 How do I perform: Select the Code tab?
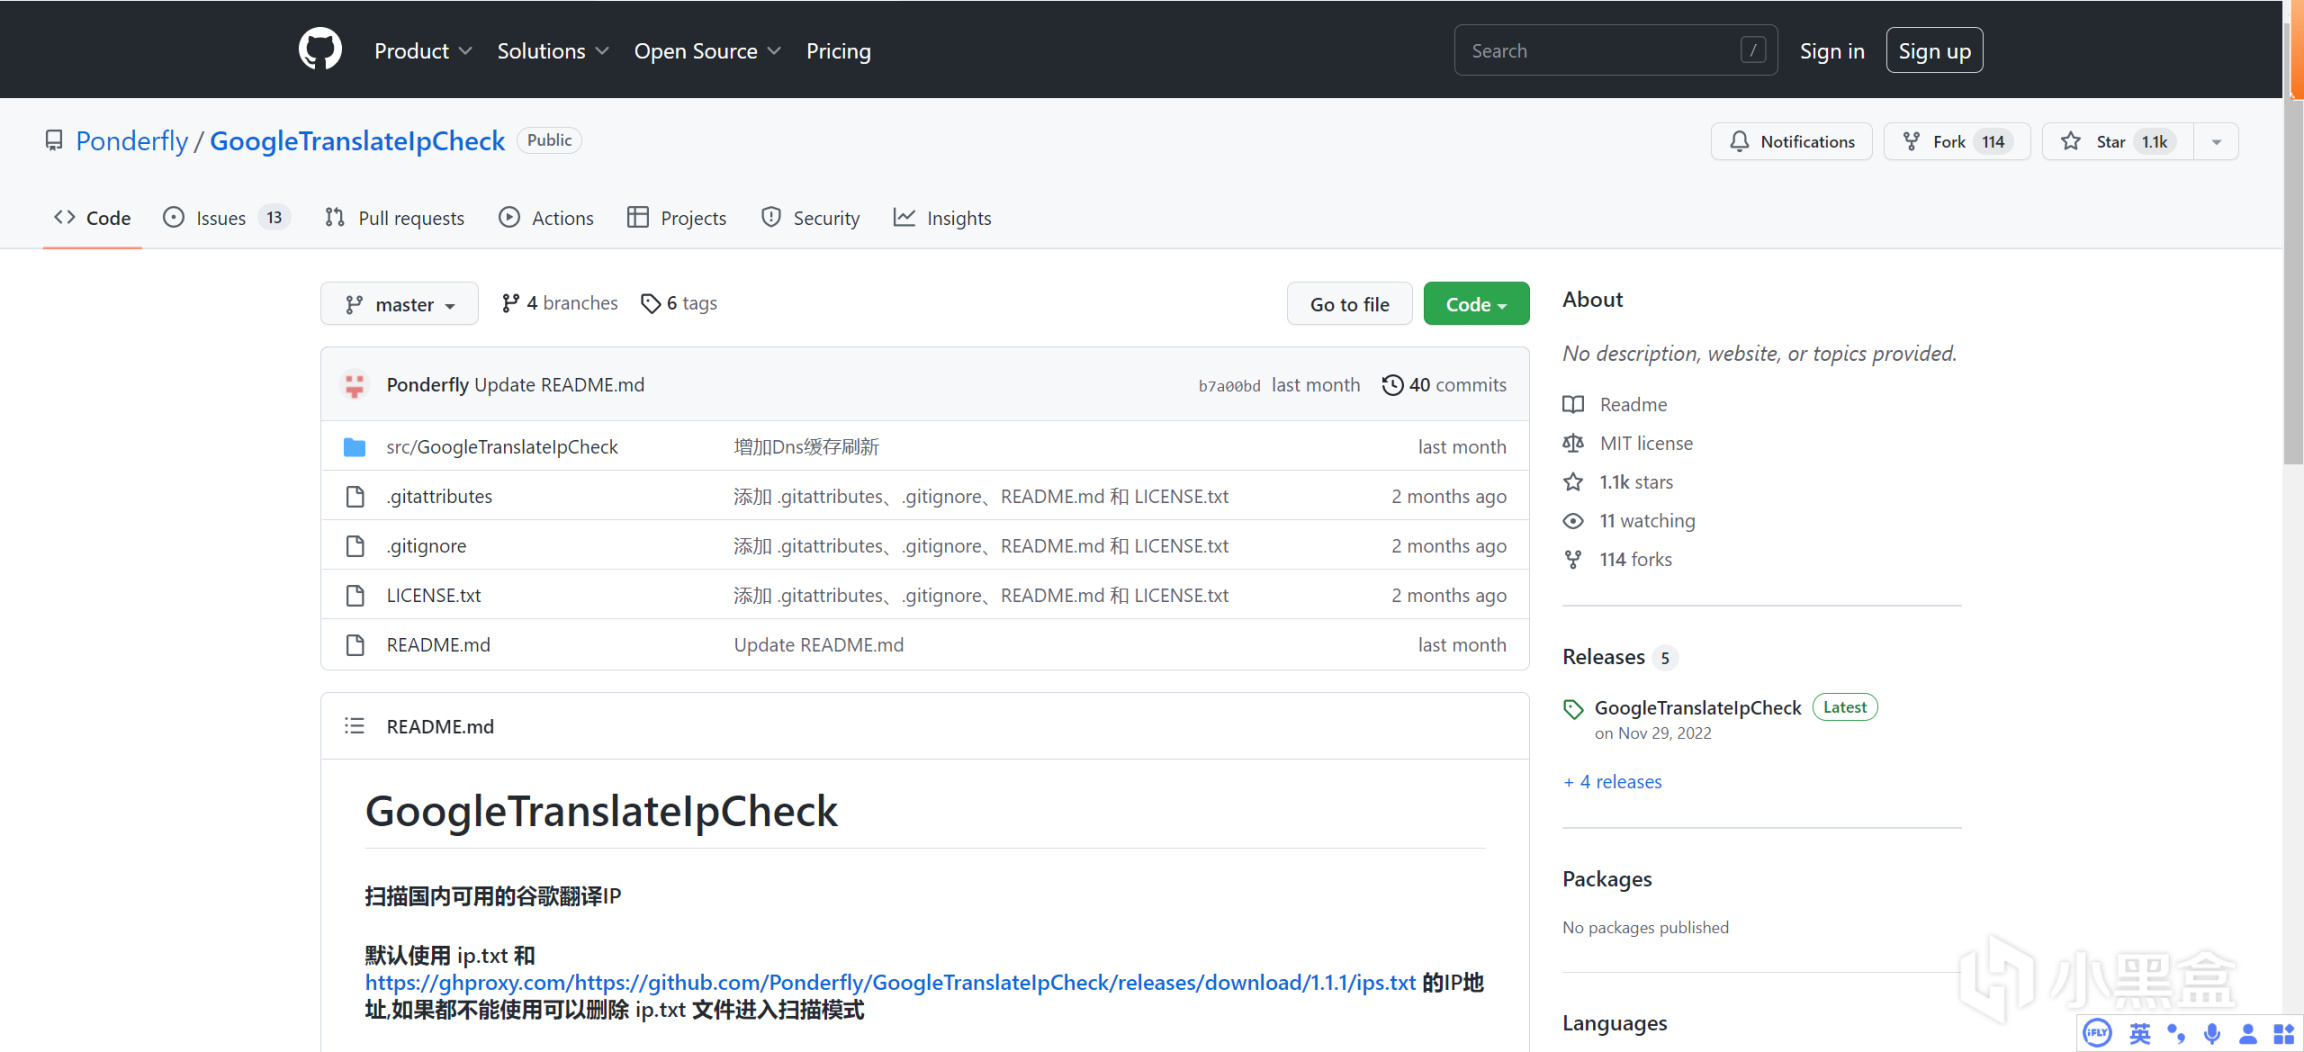pos(92,218)
